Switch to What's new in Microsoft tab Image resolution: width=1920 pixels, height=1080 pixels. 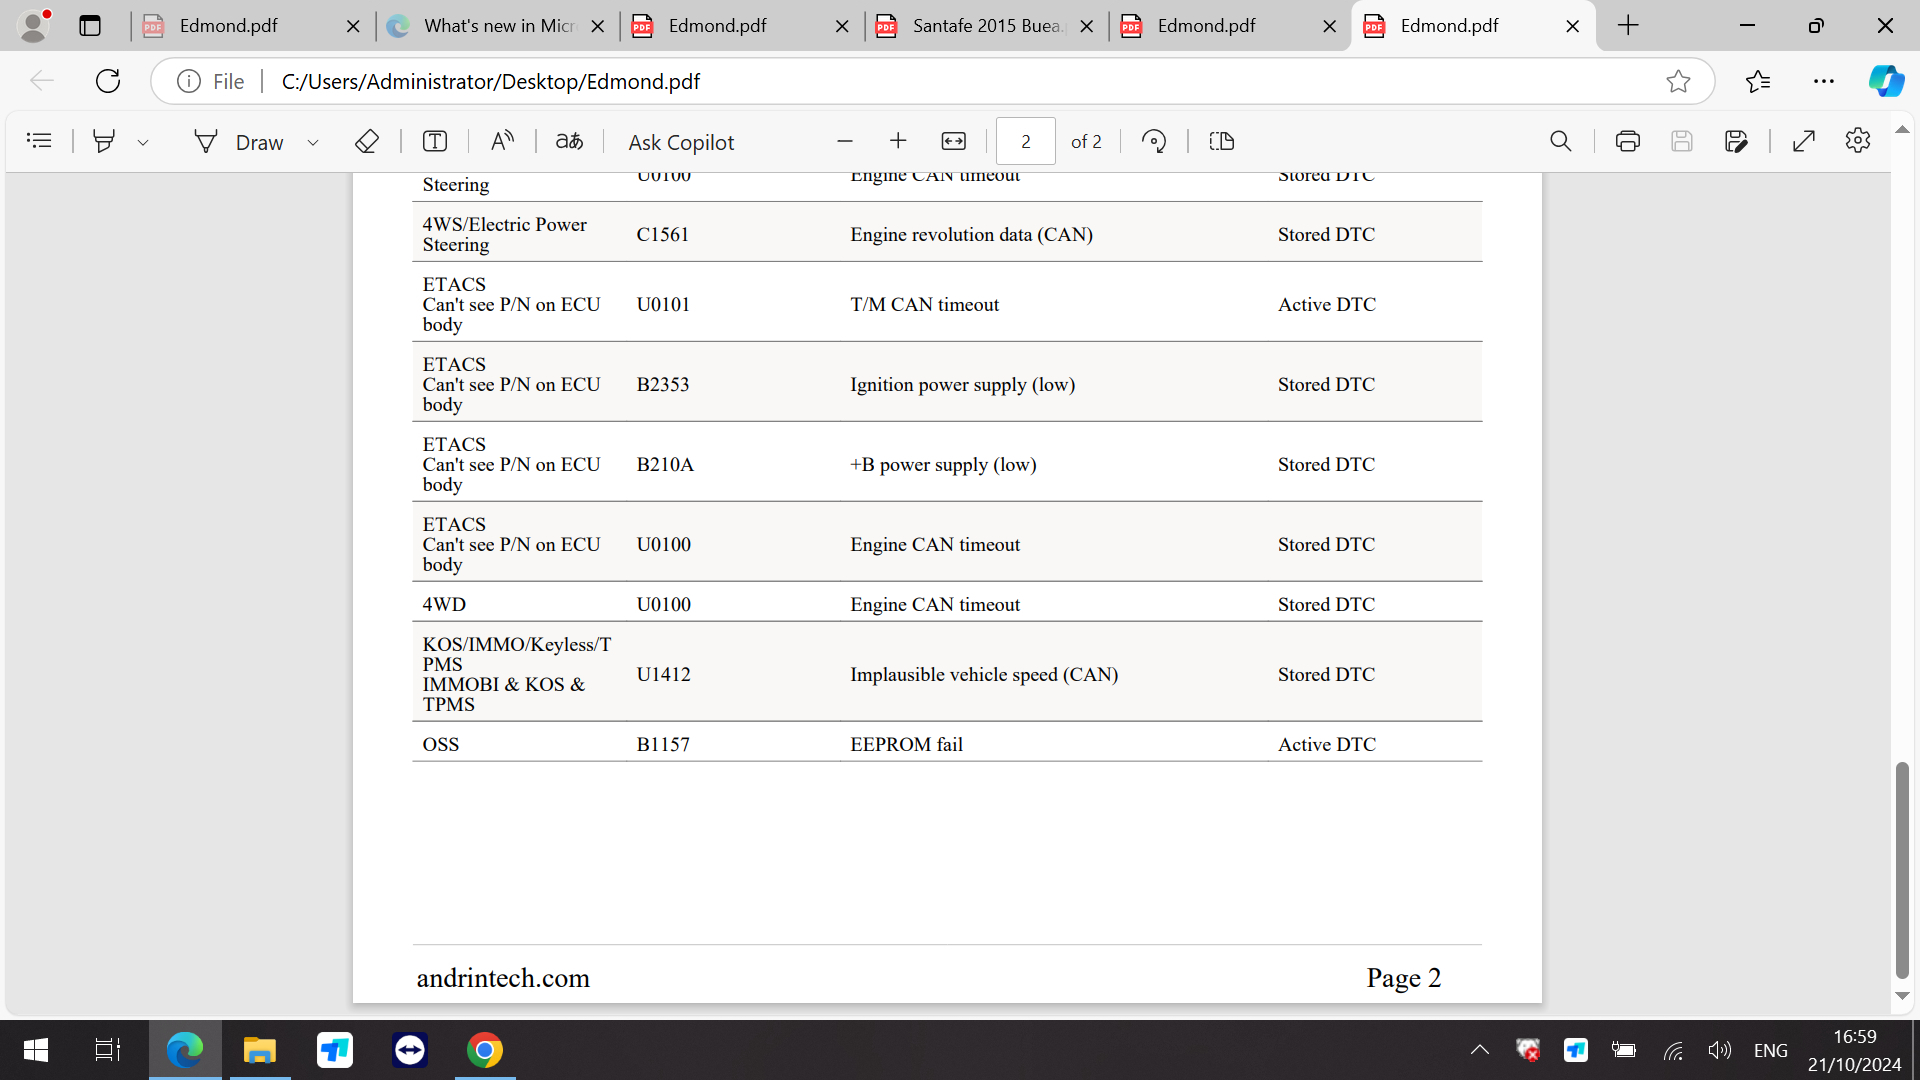497,26
